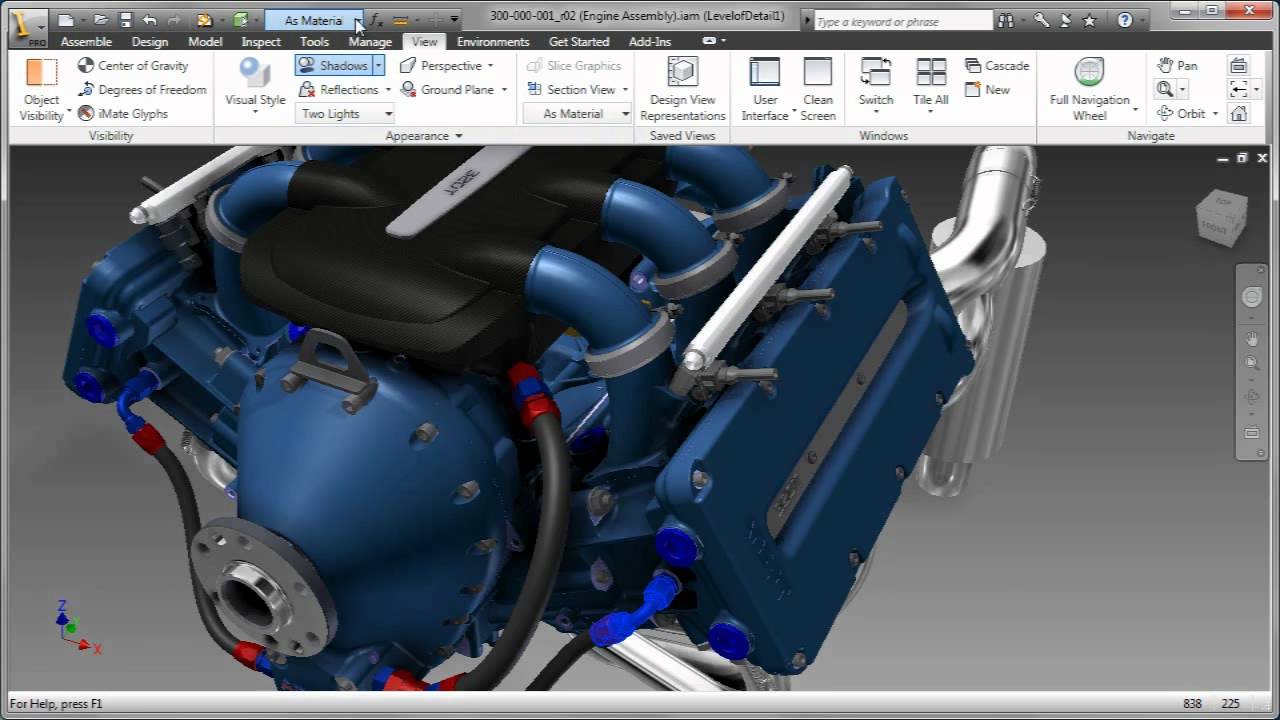Viewport: 1280px width, 720px height.
Task: Expand the Perspective dropdown arrow
Action: click(490, 66)
